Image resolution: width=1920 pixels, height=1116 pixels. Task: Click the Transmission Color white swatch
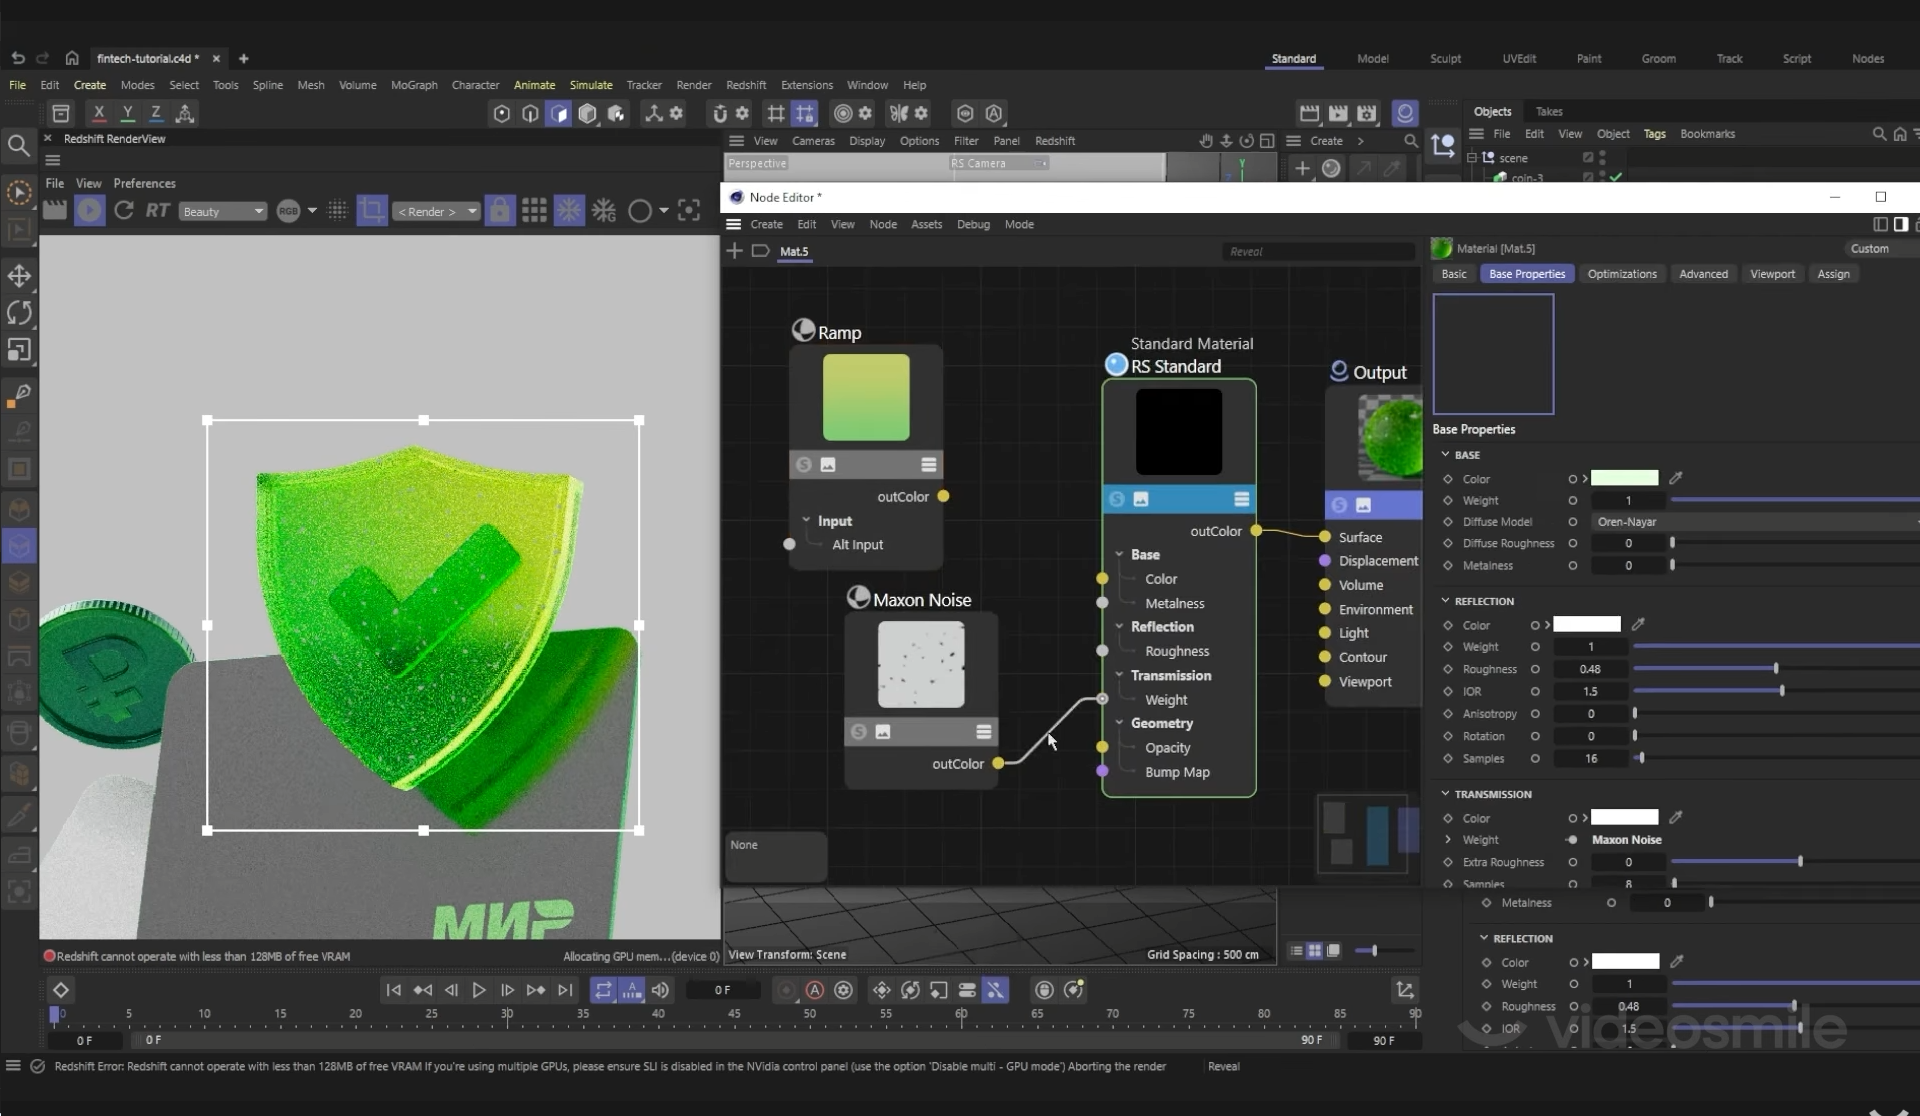point(1624,818)
